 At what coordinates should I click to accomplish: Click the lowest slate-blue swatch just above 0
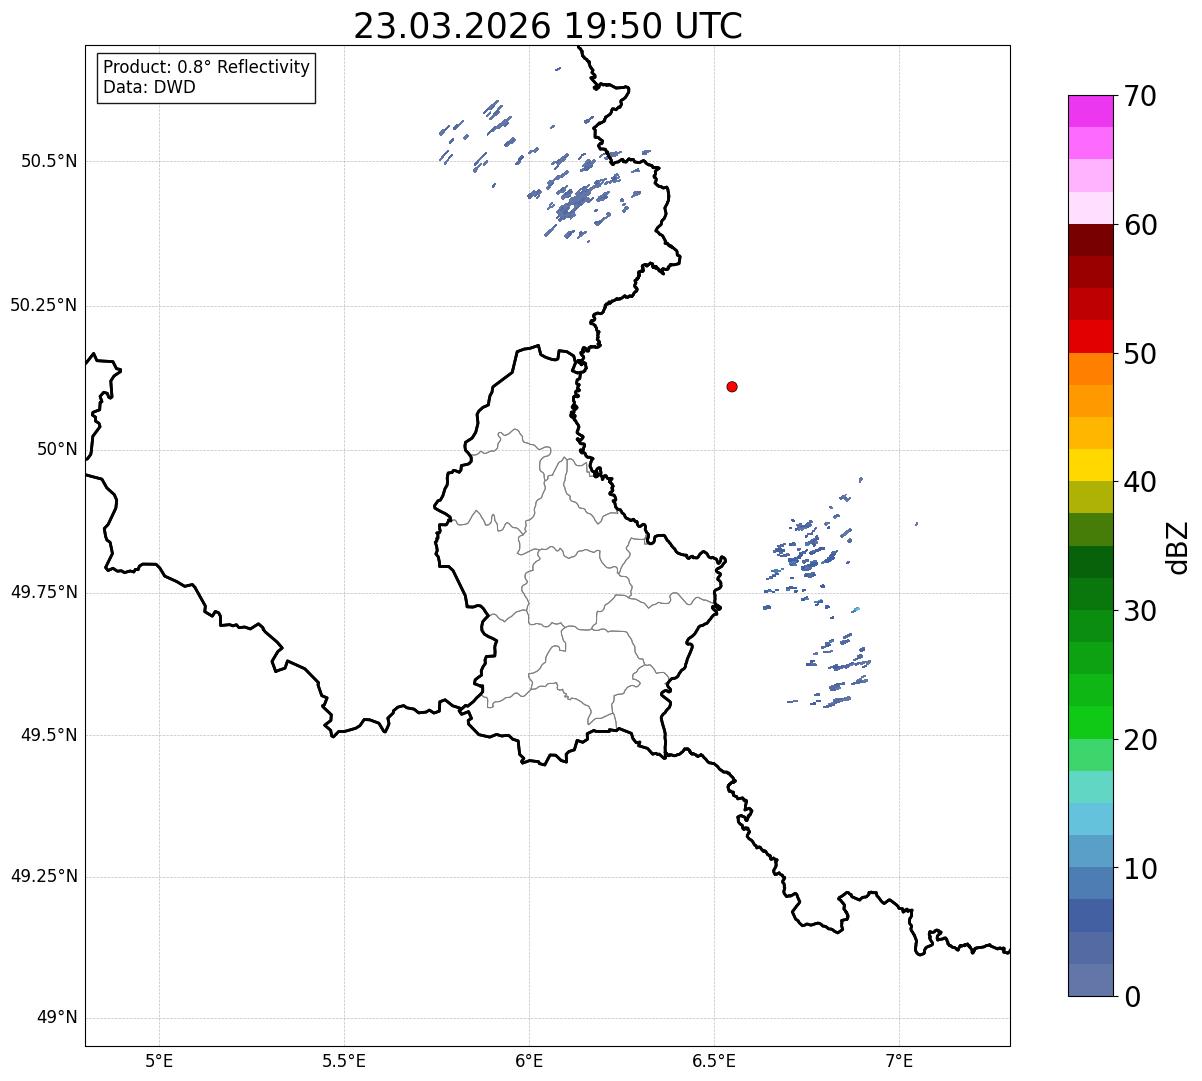point(1090,980)
